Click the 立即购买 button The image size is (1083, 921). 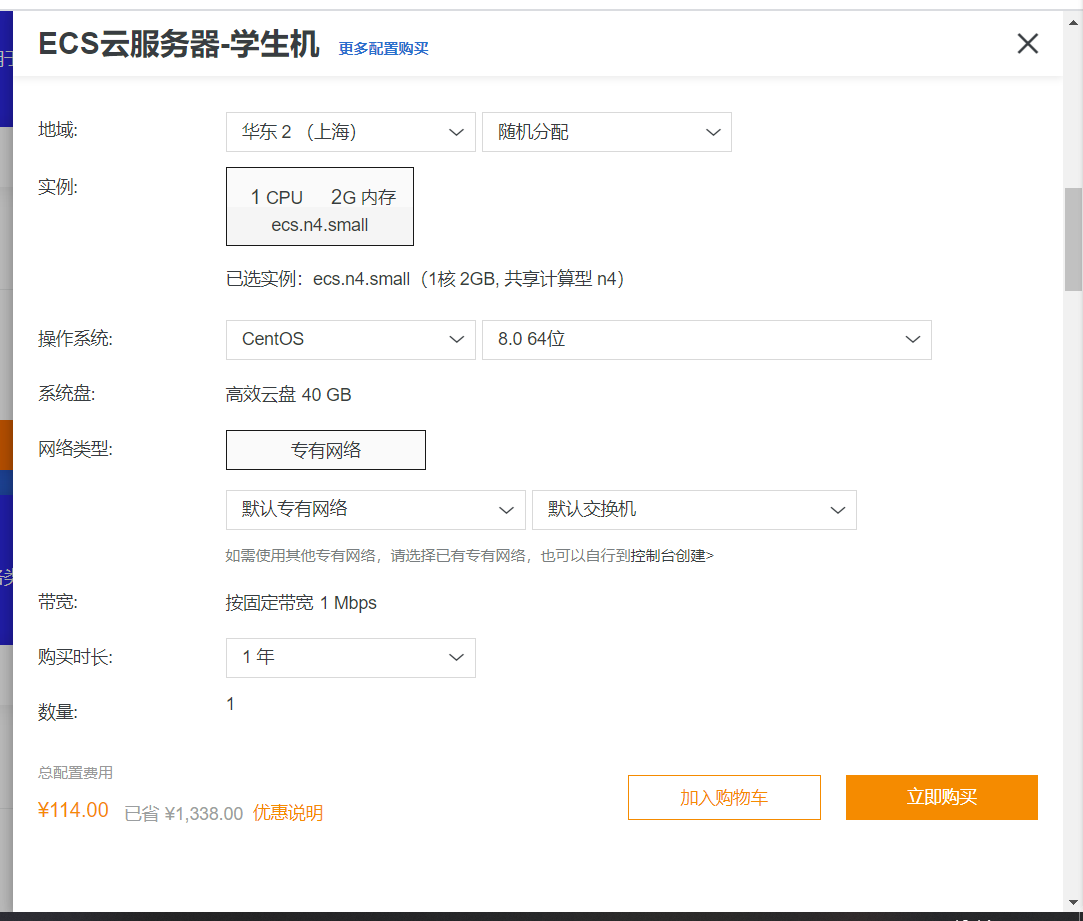click(941, 797)
